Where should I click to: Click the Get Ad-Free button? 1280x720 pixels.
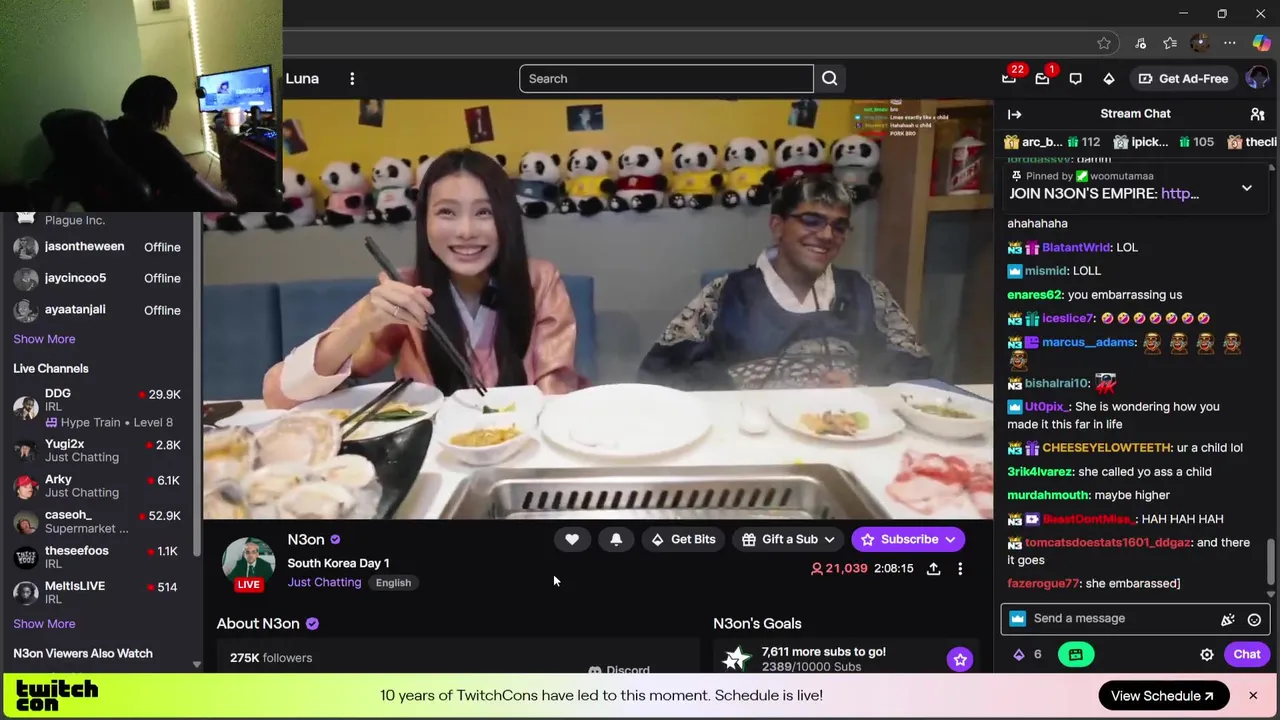click(1183, 79)
